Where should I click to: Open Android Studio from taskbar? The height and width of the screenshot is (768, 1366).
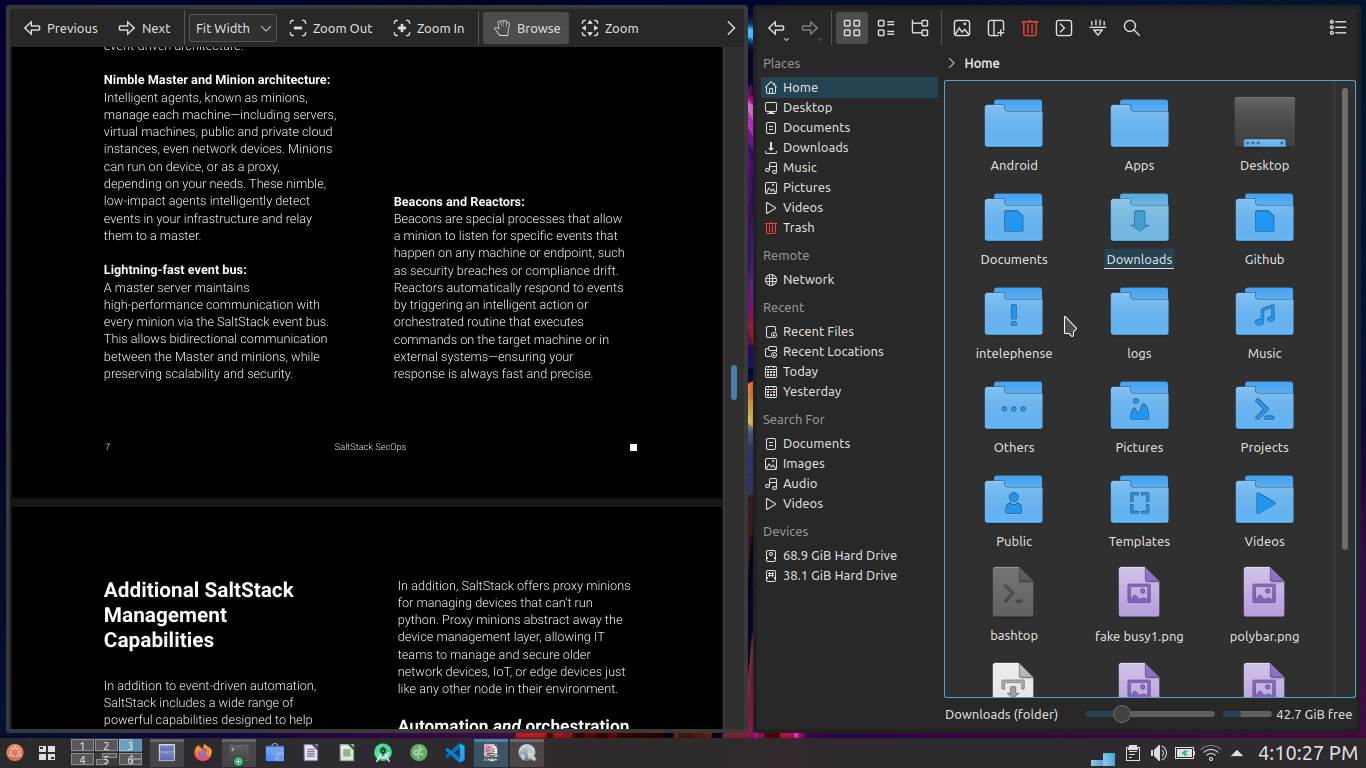point(383,753)
